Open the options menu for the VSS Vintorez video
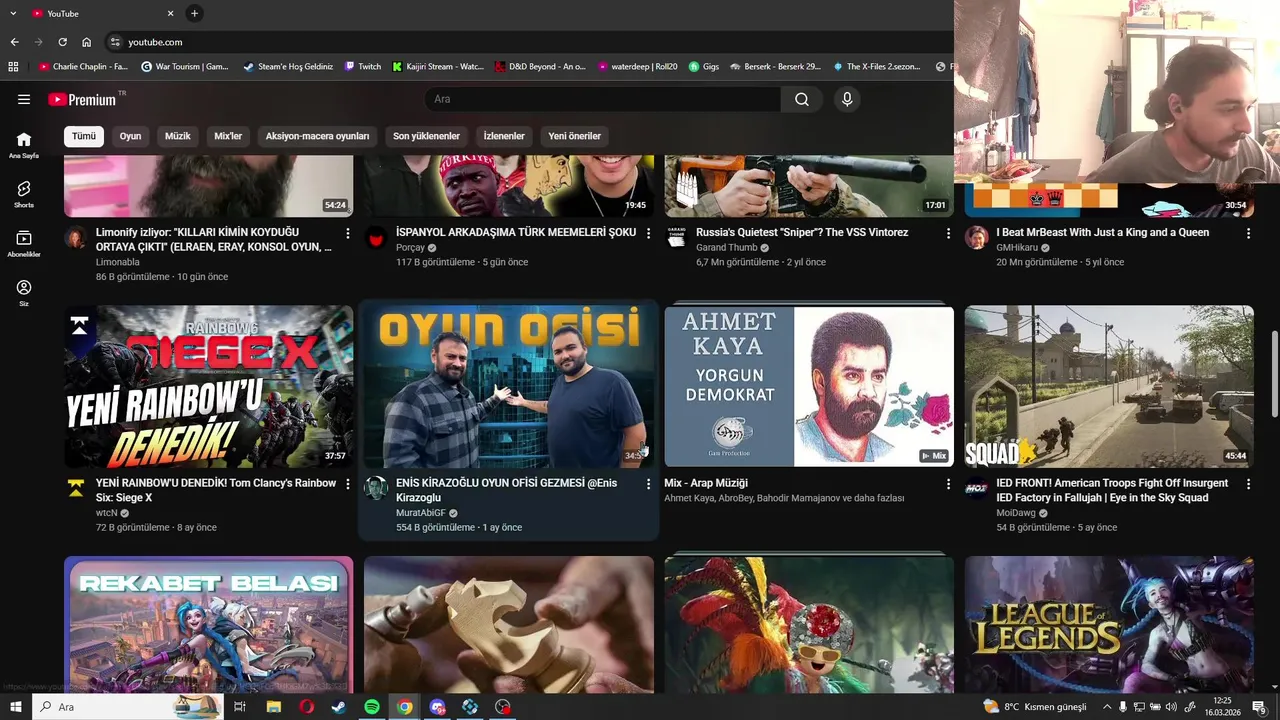The image size is (1280, 720). 948,233
